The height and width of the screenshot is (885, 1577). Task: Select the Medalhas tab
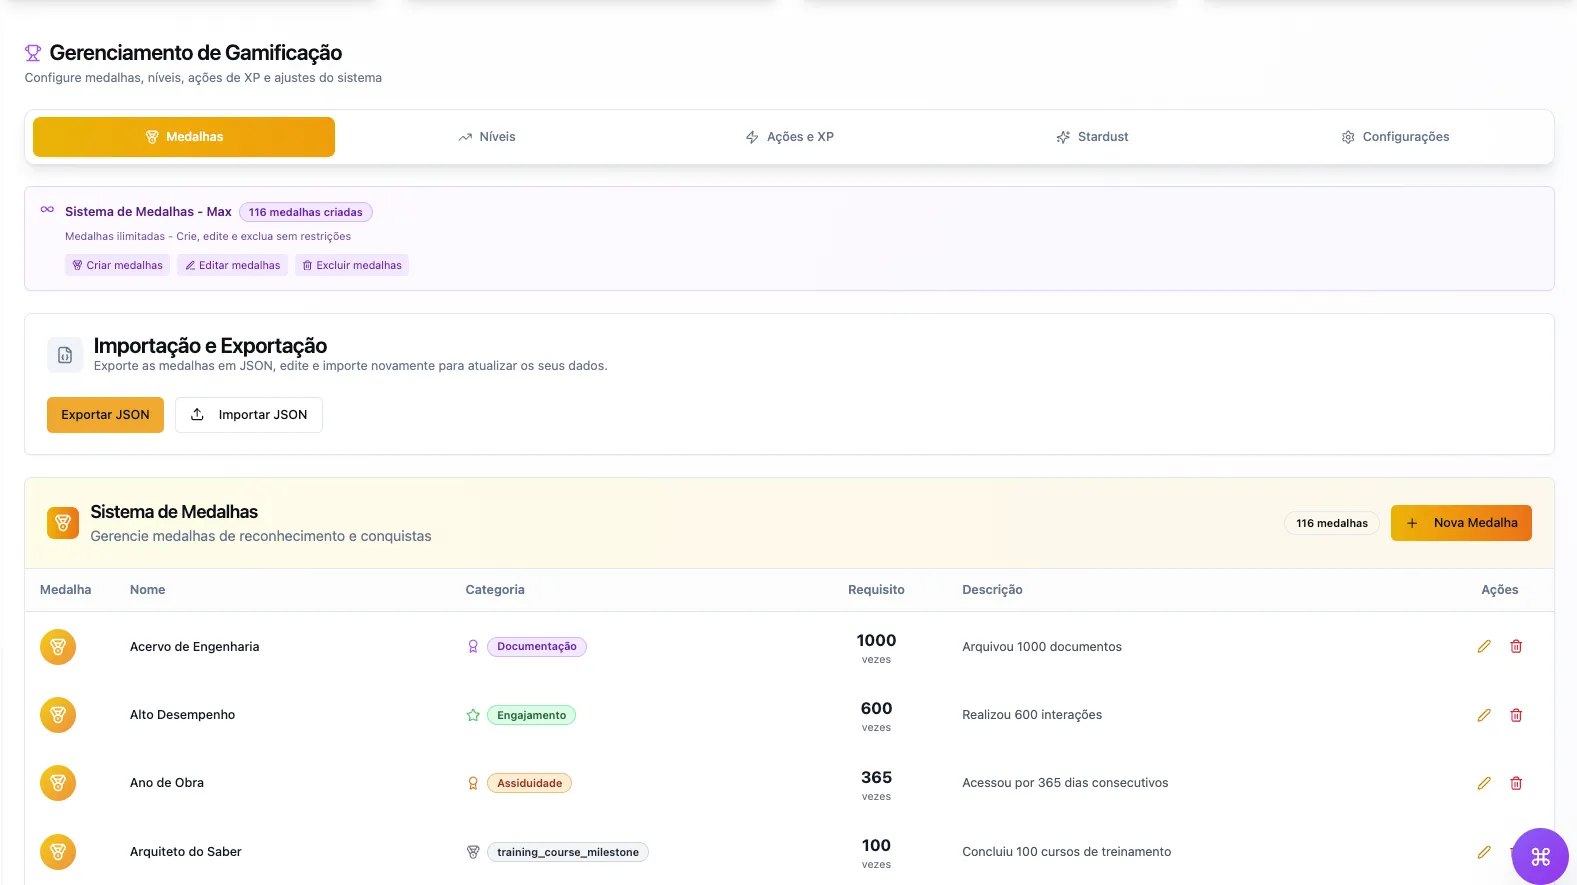point(184,137)
